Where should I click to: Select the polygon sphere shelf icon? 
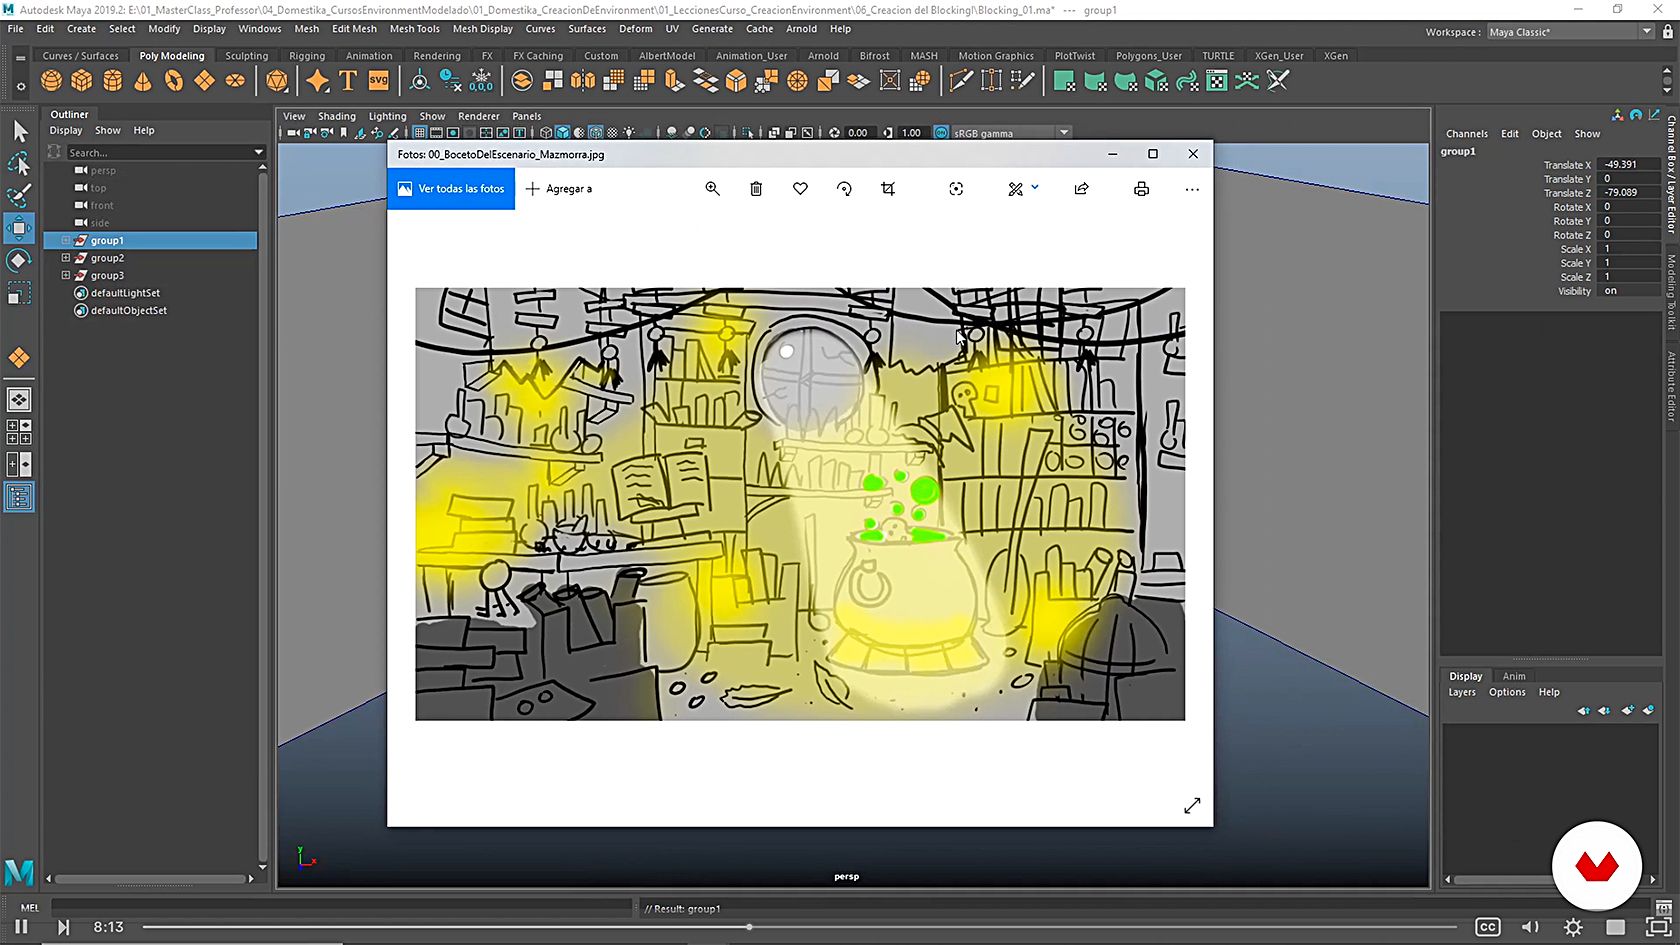click(52, 81)
